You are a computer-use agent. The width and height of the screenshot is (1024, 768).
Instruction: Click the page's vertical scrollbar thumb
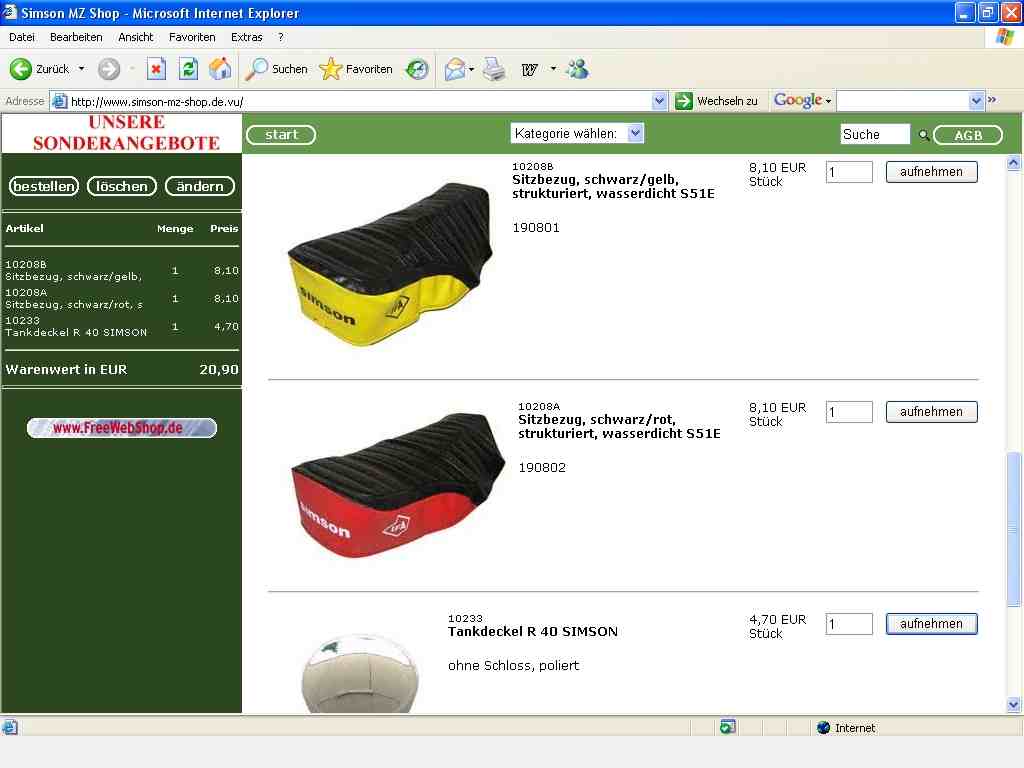[1013, 529]
